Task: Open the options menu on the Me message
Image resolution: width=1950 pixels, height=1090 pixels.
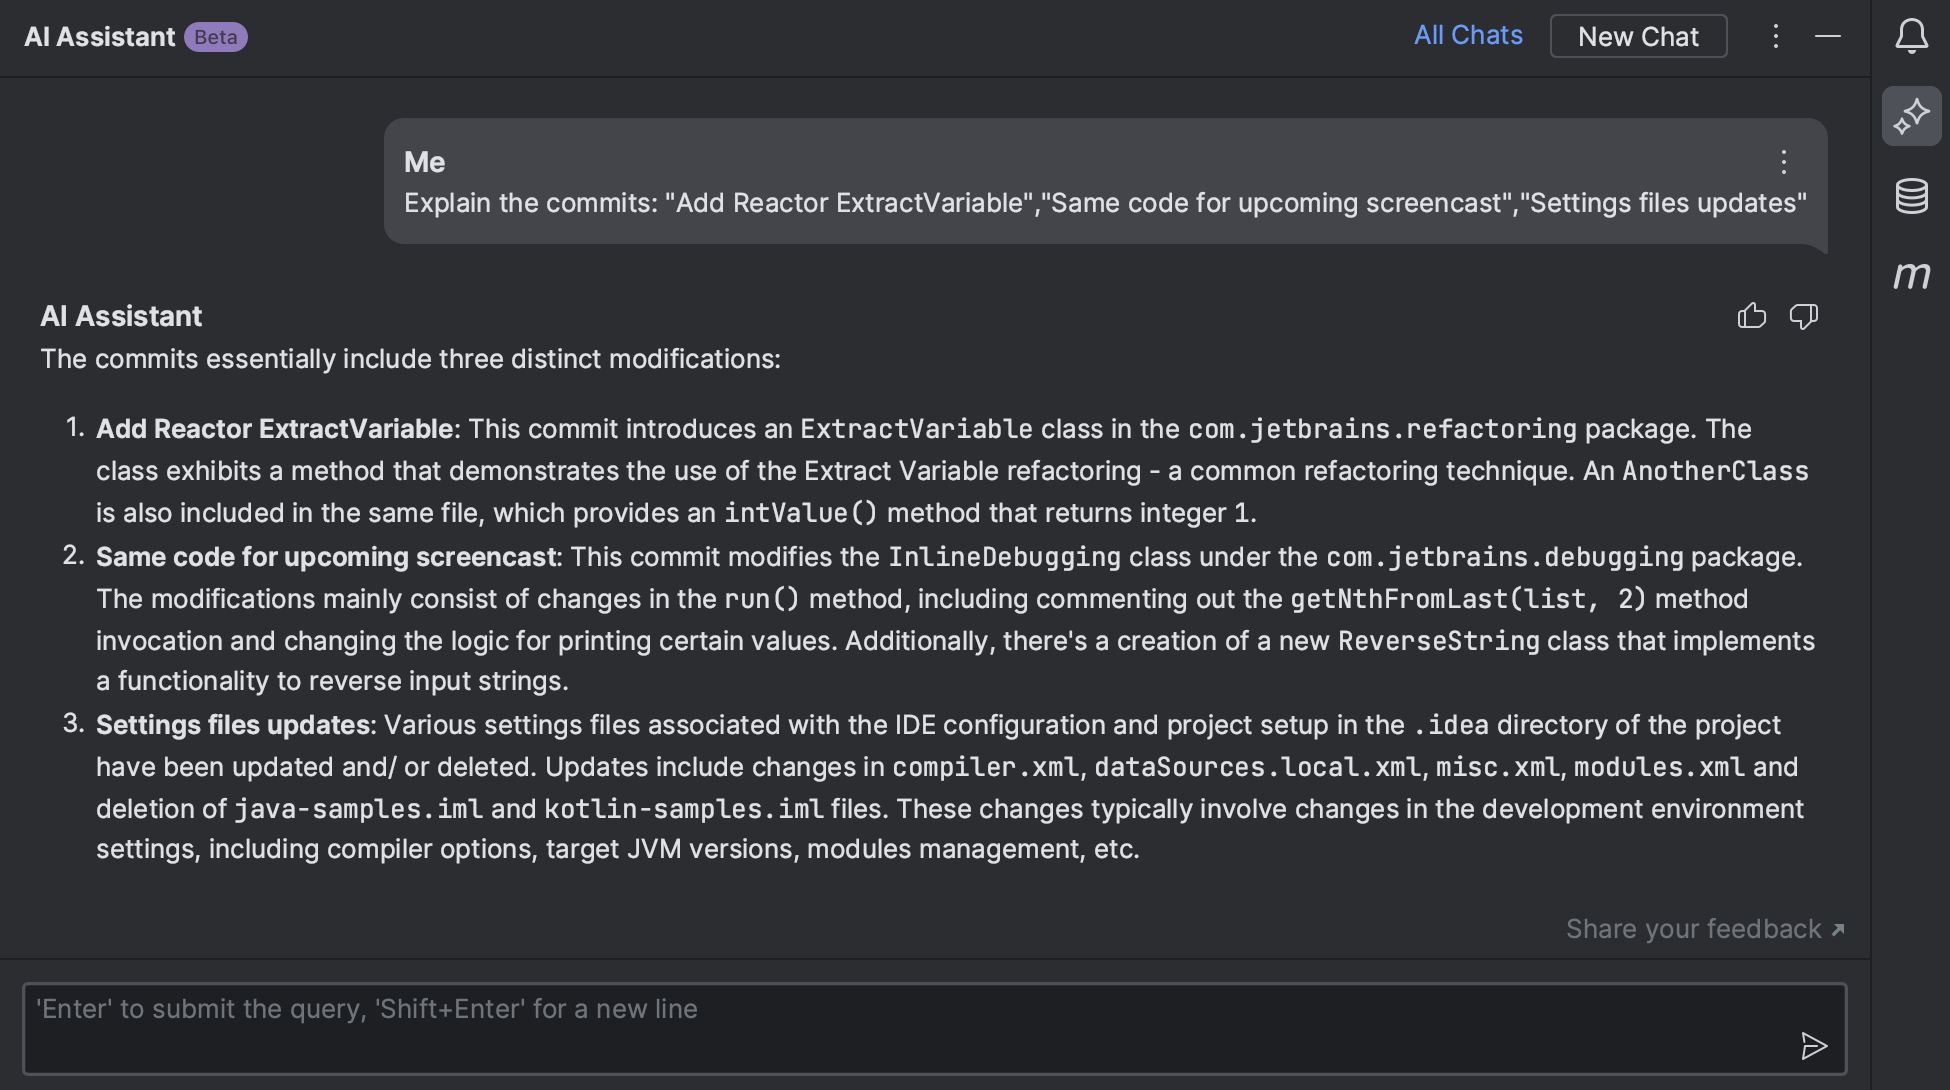Action: (1784, 162)
